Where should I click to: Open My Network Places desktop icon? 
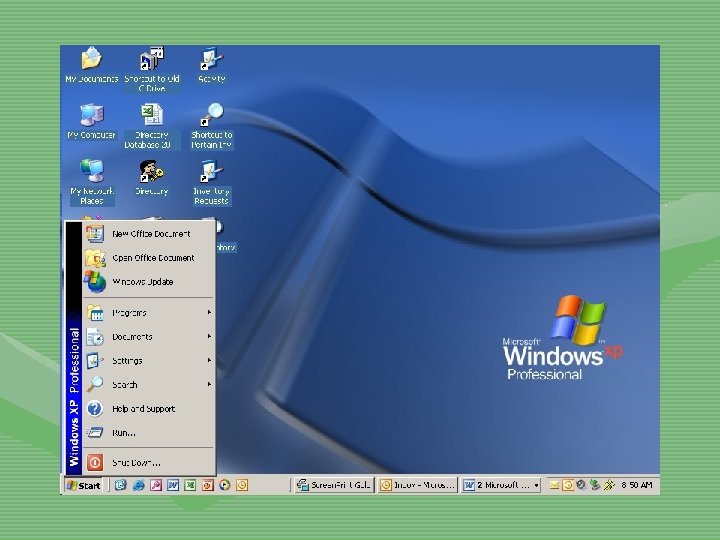[91, 182]
